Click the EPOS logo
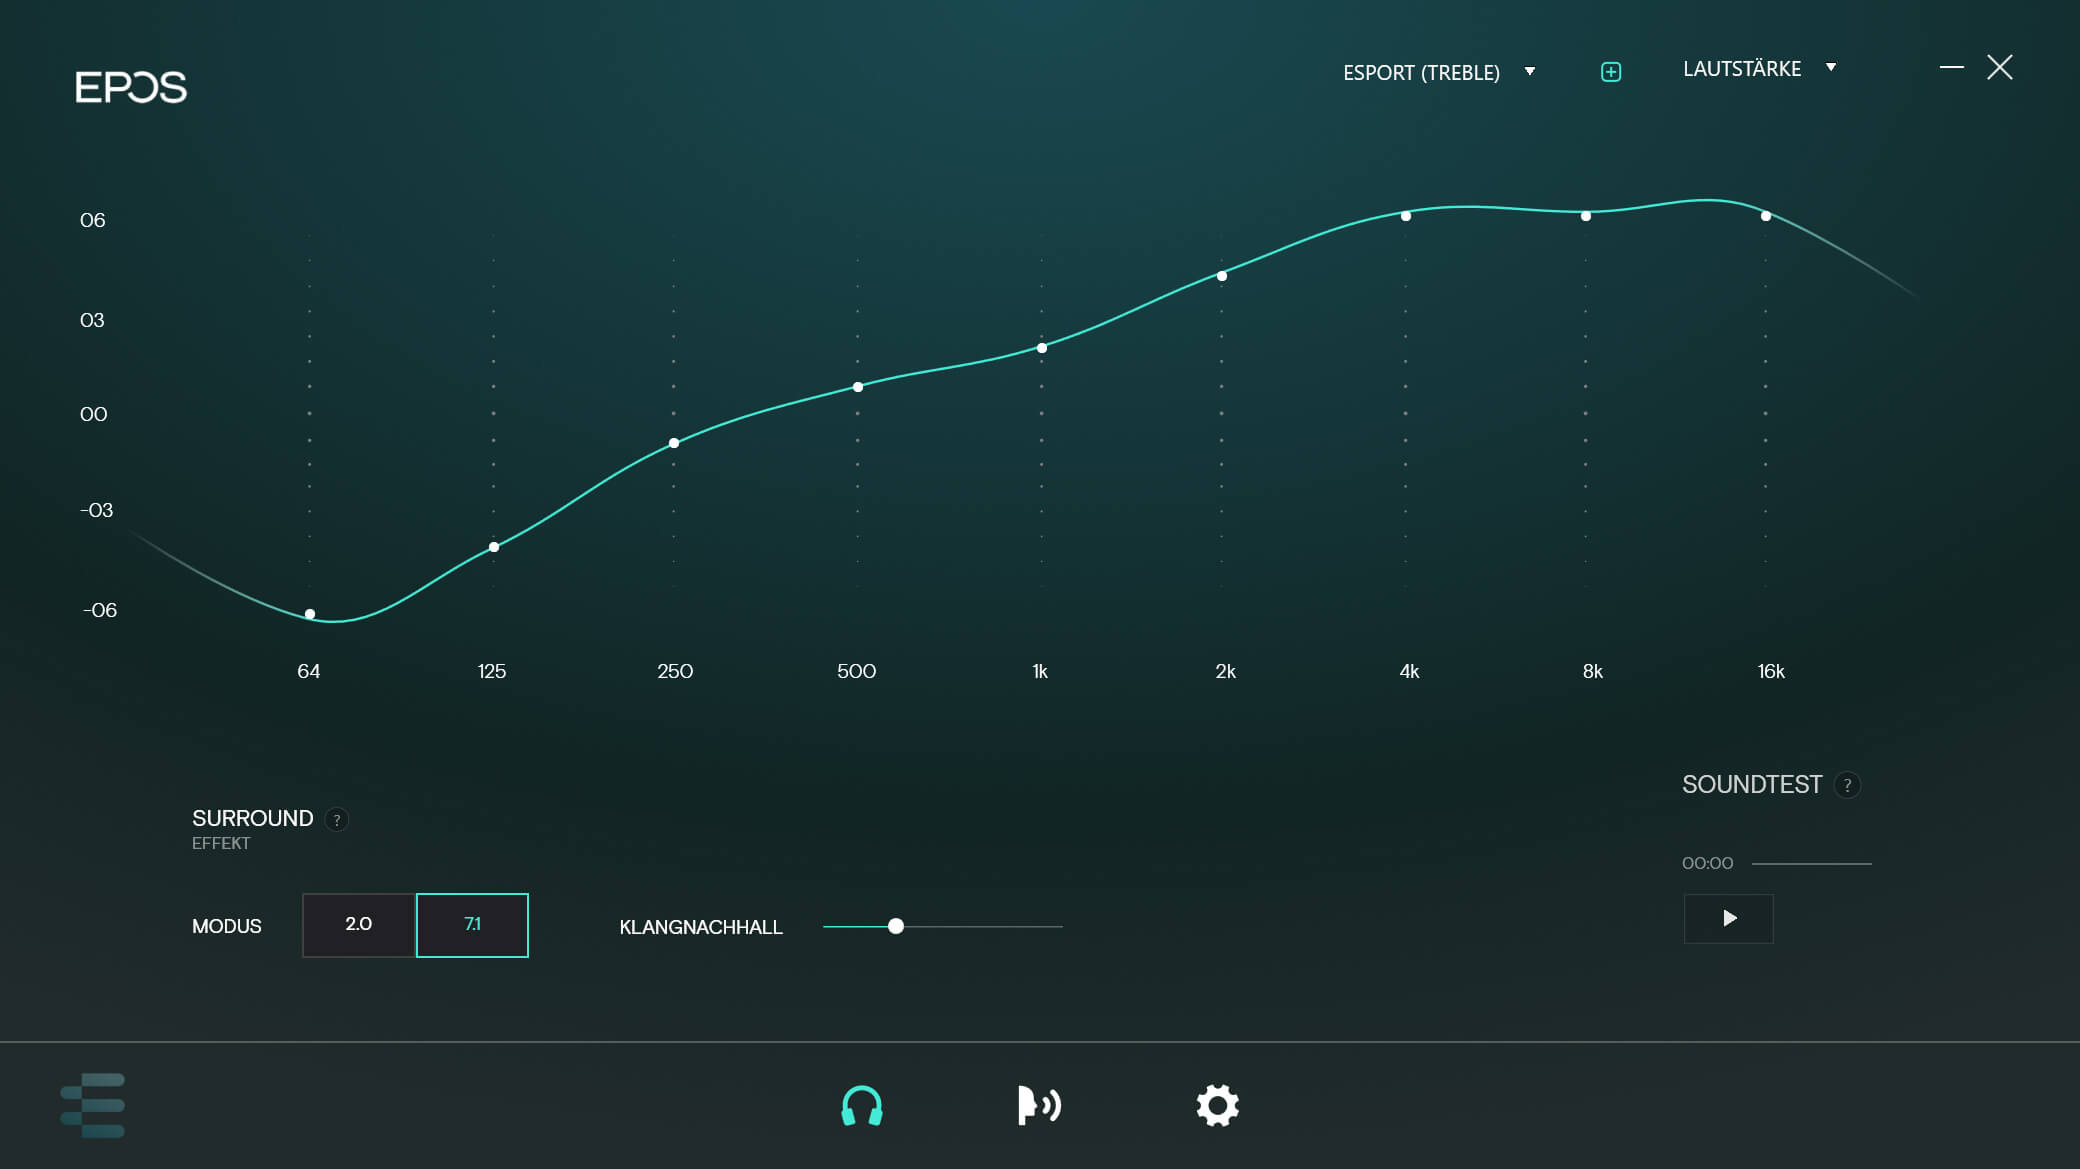Screen dimensions: 2080x1169 pyautogui.click(x=131, y=87)
